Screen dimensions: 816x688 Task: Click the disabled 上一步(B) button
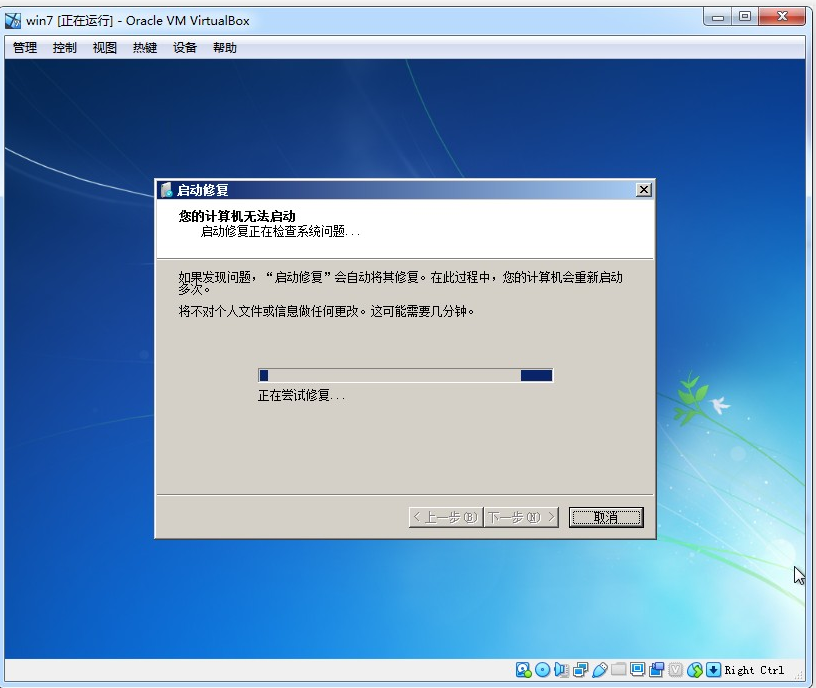446,517
